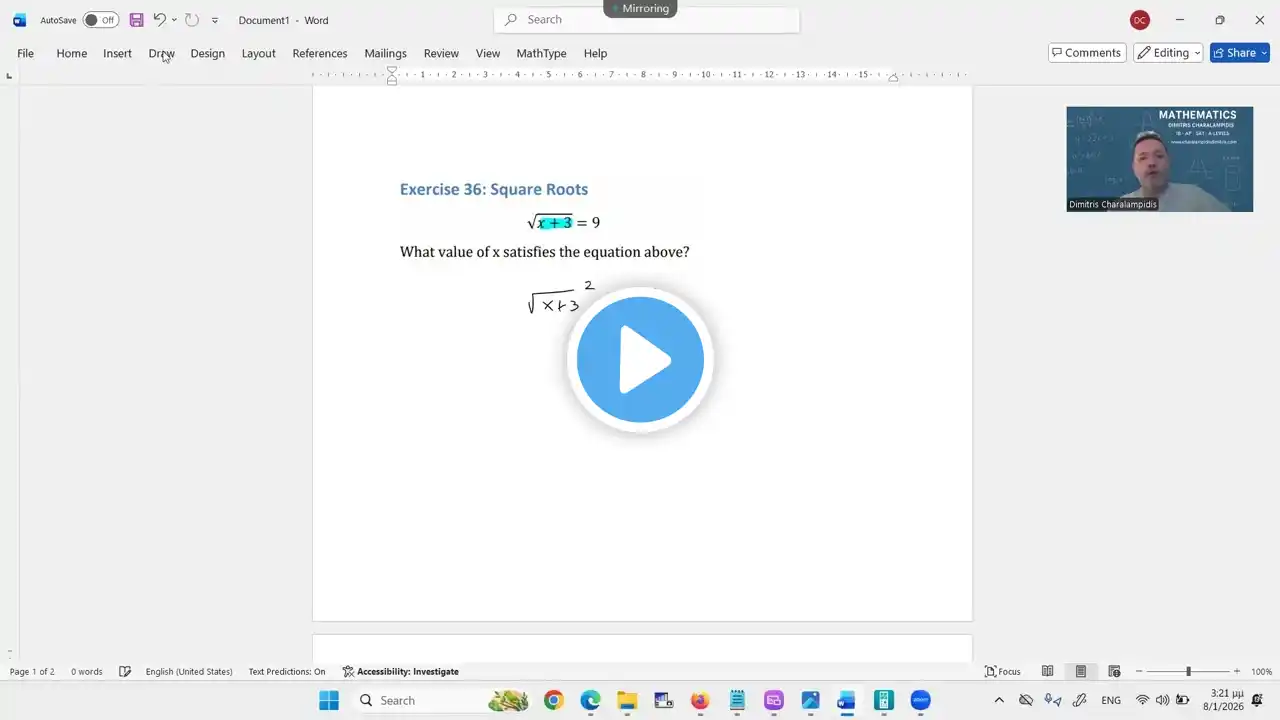
Task: Click the tab selector at the ruler corner
Action: (x=9, y=76)
